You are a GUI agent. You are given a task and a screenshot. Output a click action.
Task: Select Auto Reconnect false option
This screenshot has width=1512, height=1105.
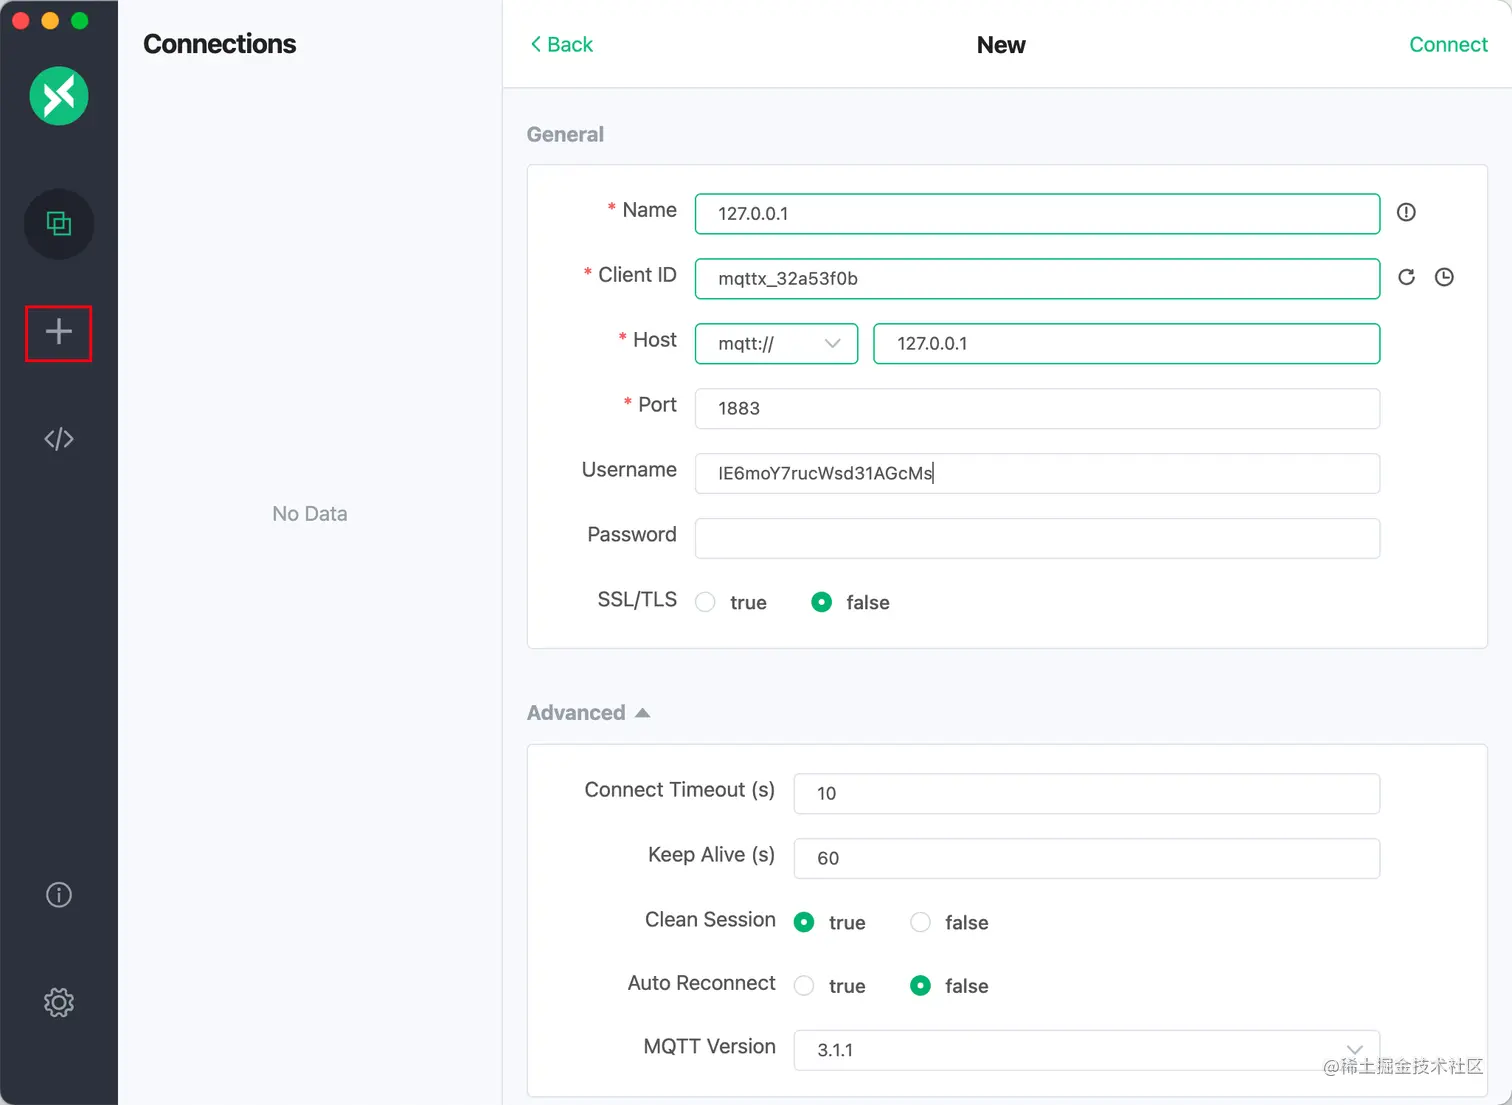(920, 986)
